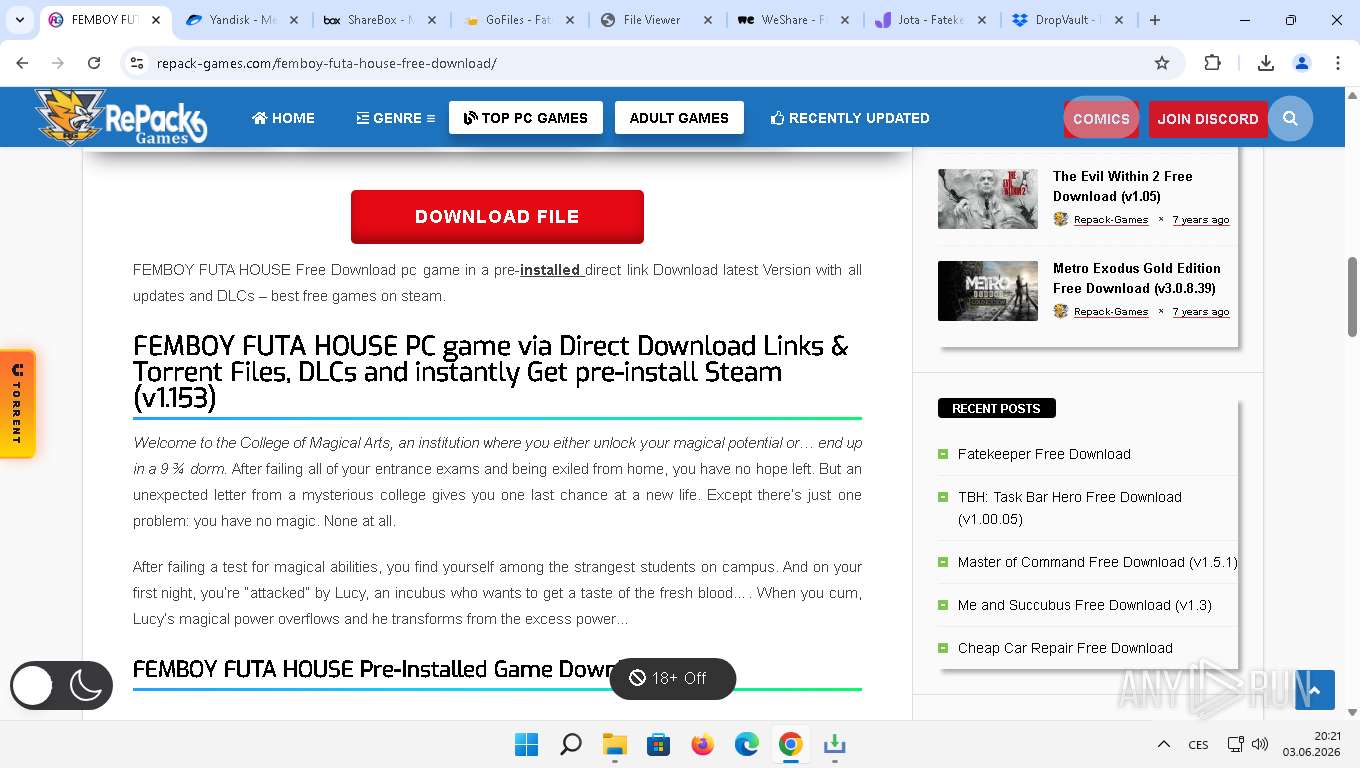Screen dimensions: 1360x768
Task: Open Fatekeeper Free Download post
Action: pyautogui.click(x=1044, y=454)
